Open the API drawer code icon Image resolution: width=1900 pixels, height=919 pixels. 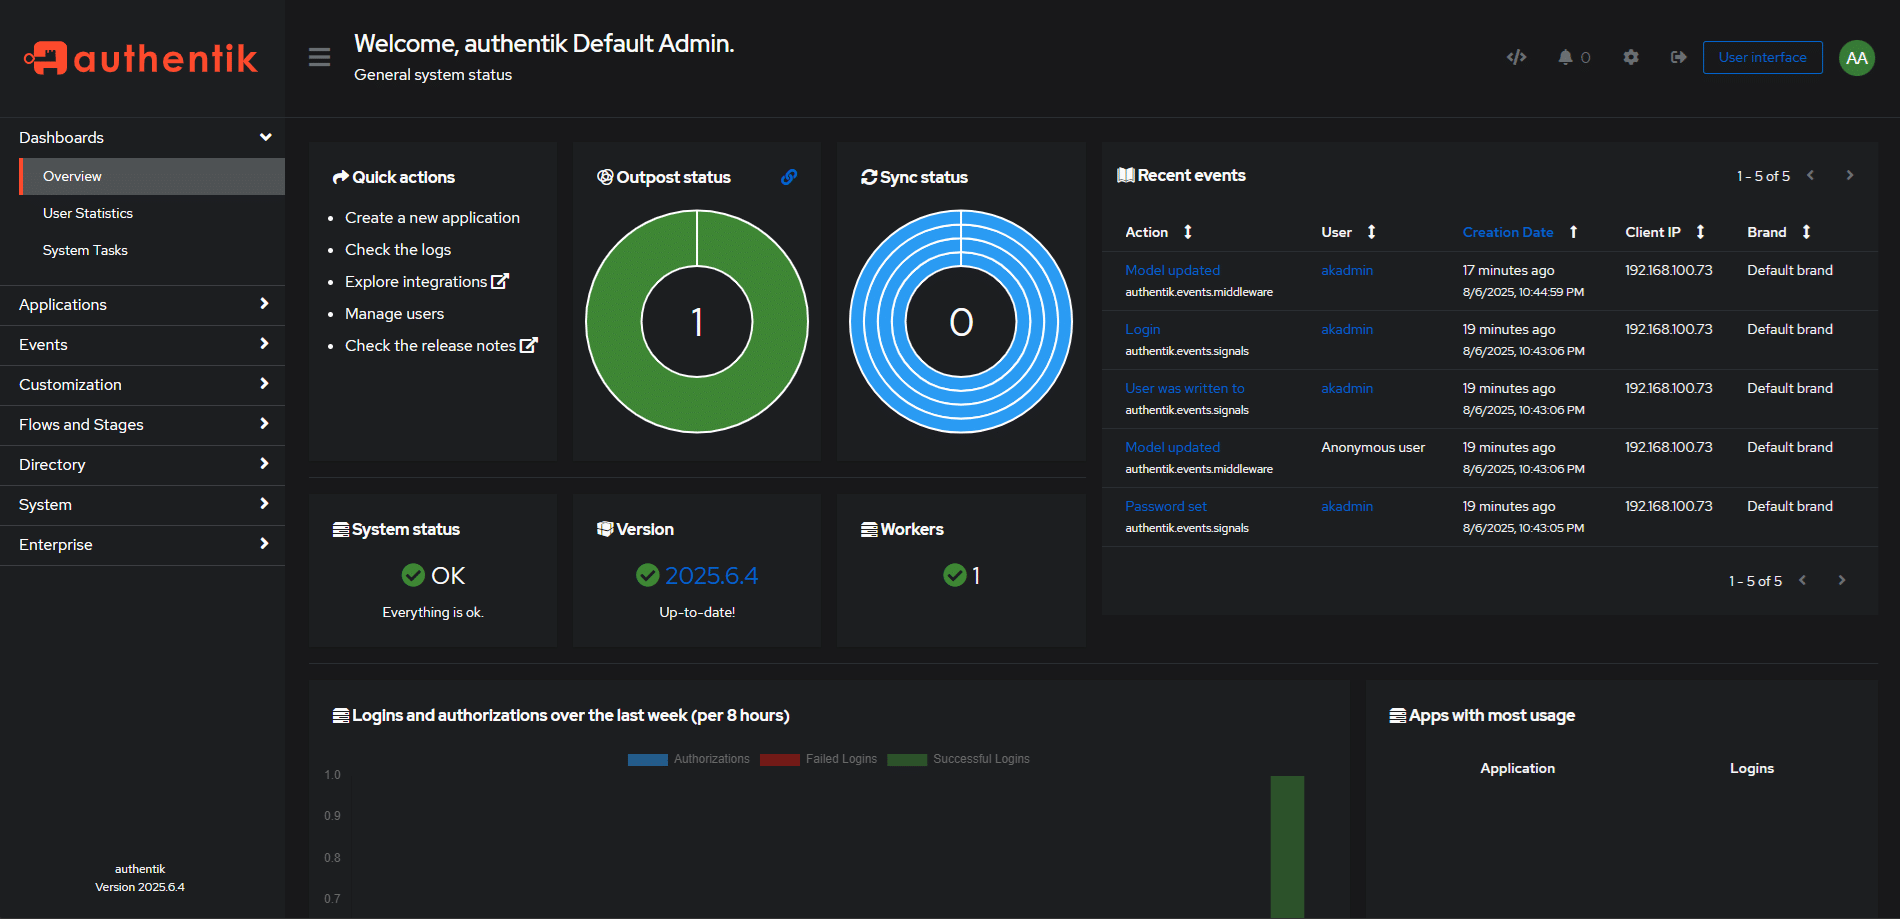[x=1516, y=57]
